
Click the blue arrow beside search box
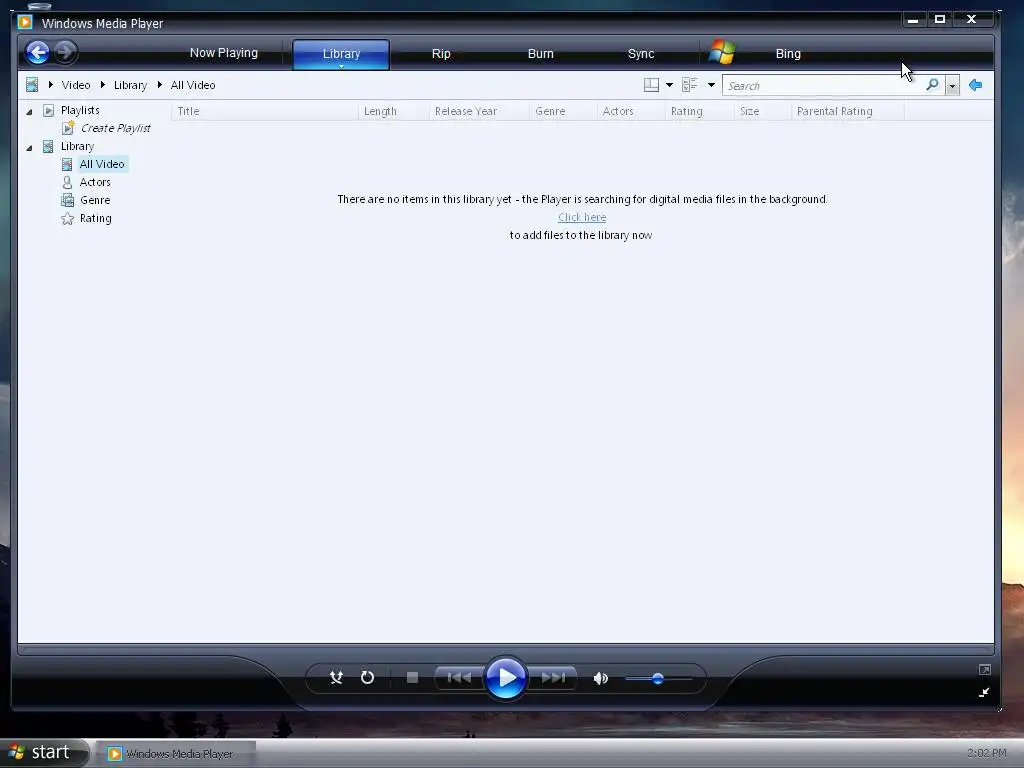coord(976,85)
